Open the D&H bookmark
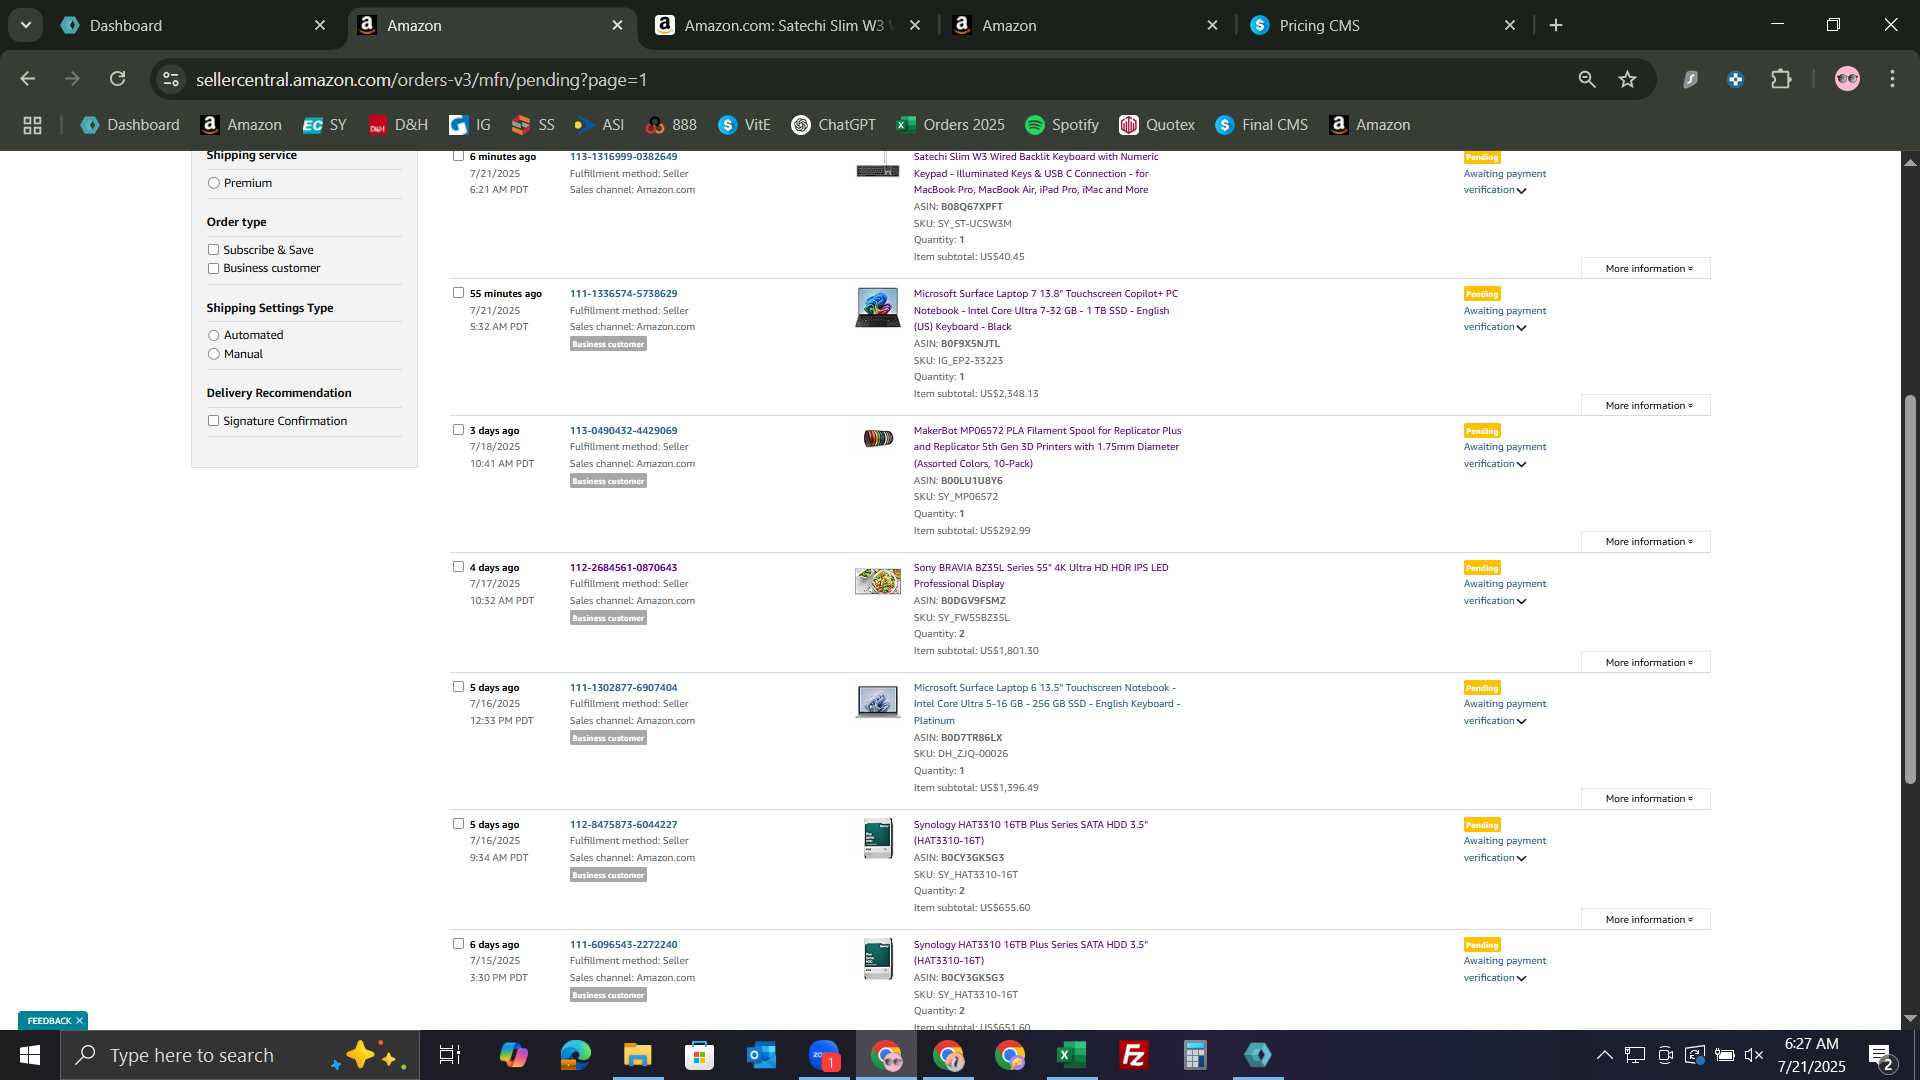Screen dimensions: 1920x1080 [398, 125]
